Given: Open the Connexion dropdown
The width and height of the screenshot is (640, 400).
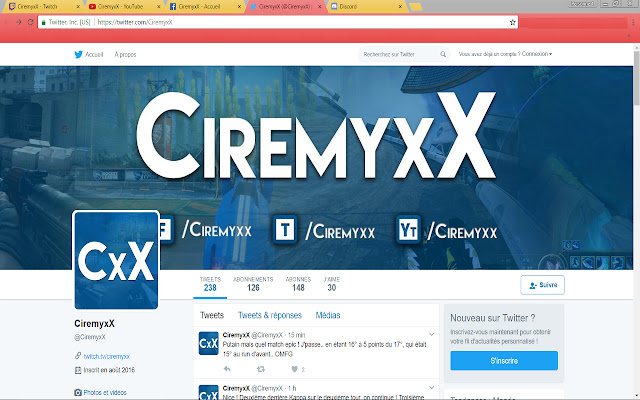Looking at the screenshot, I should coord(537,54).
